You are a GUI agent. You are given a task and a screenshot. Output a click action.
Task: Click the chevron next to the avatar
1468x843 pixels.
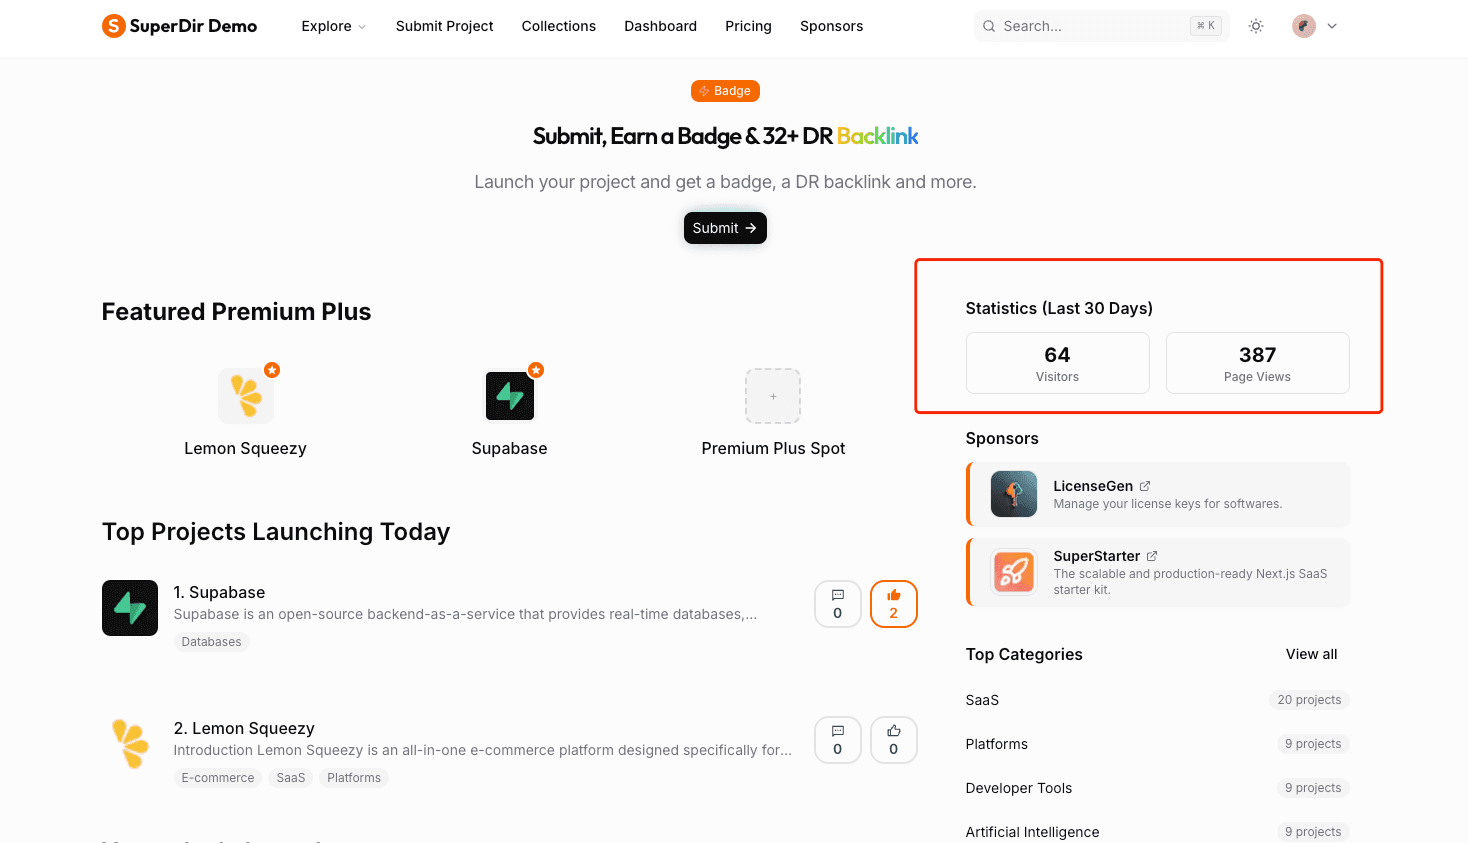(x=1332, y=26)
